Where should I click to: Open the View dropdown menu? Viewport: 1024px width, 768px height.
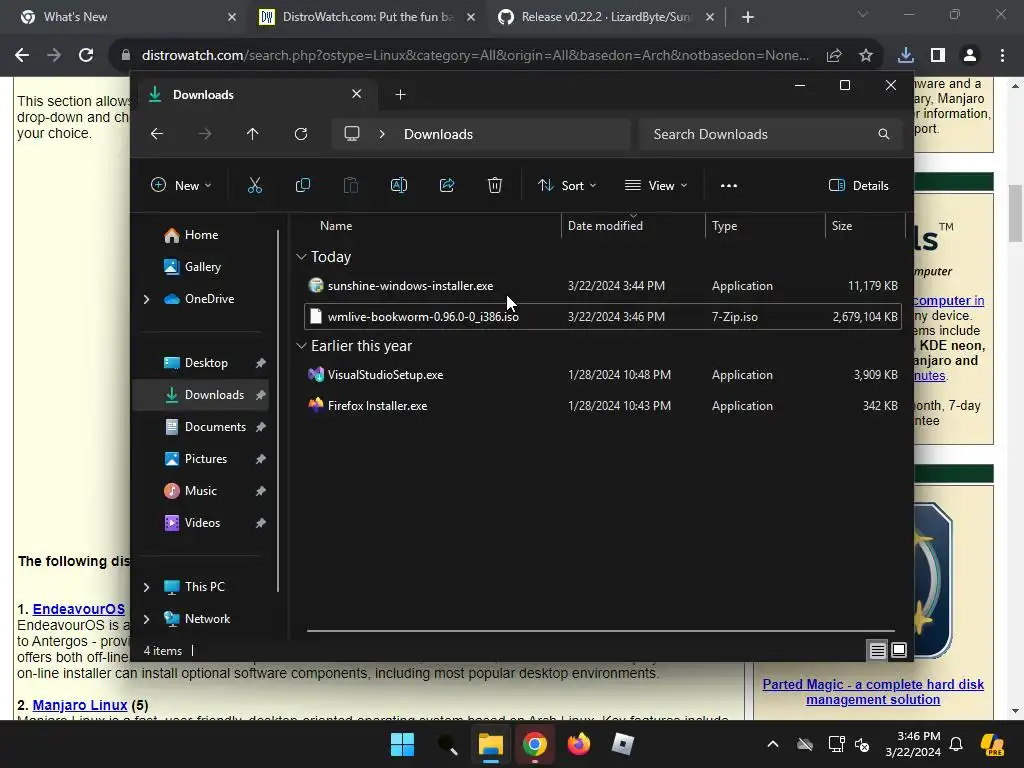[656, 185]
